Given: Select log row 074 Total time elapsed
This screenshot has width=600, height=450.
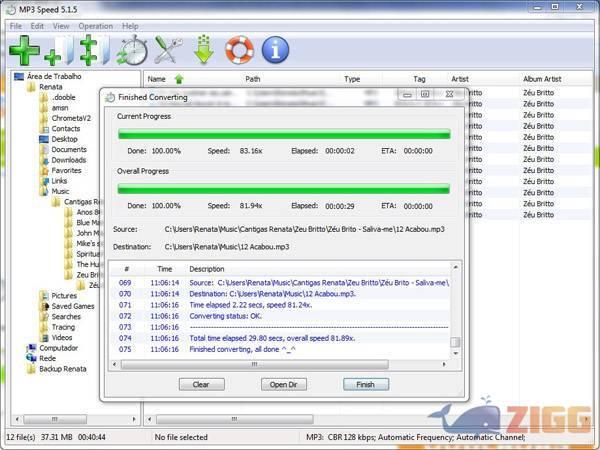Looking at the screenshot, I should (x=280, y=338).
